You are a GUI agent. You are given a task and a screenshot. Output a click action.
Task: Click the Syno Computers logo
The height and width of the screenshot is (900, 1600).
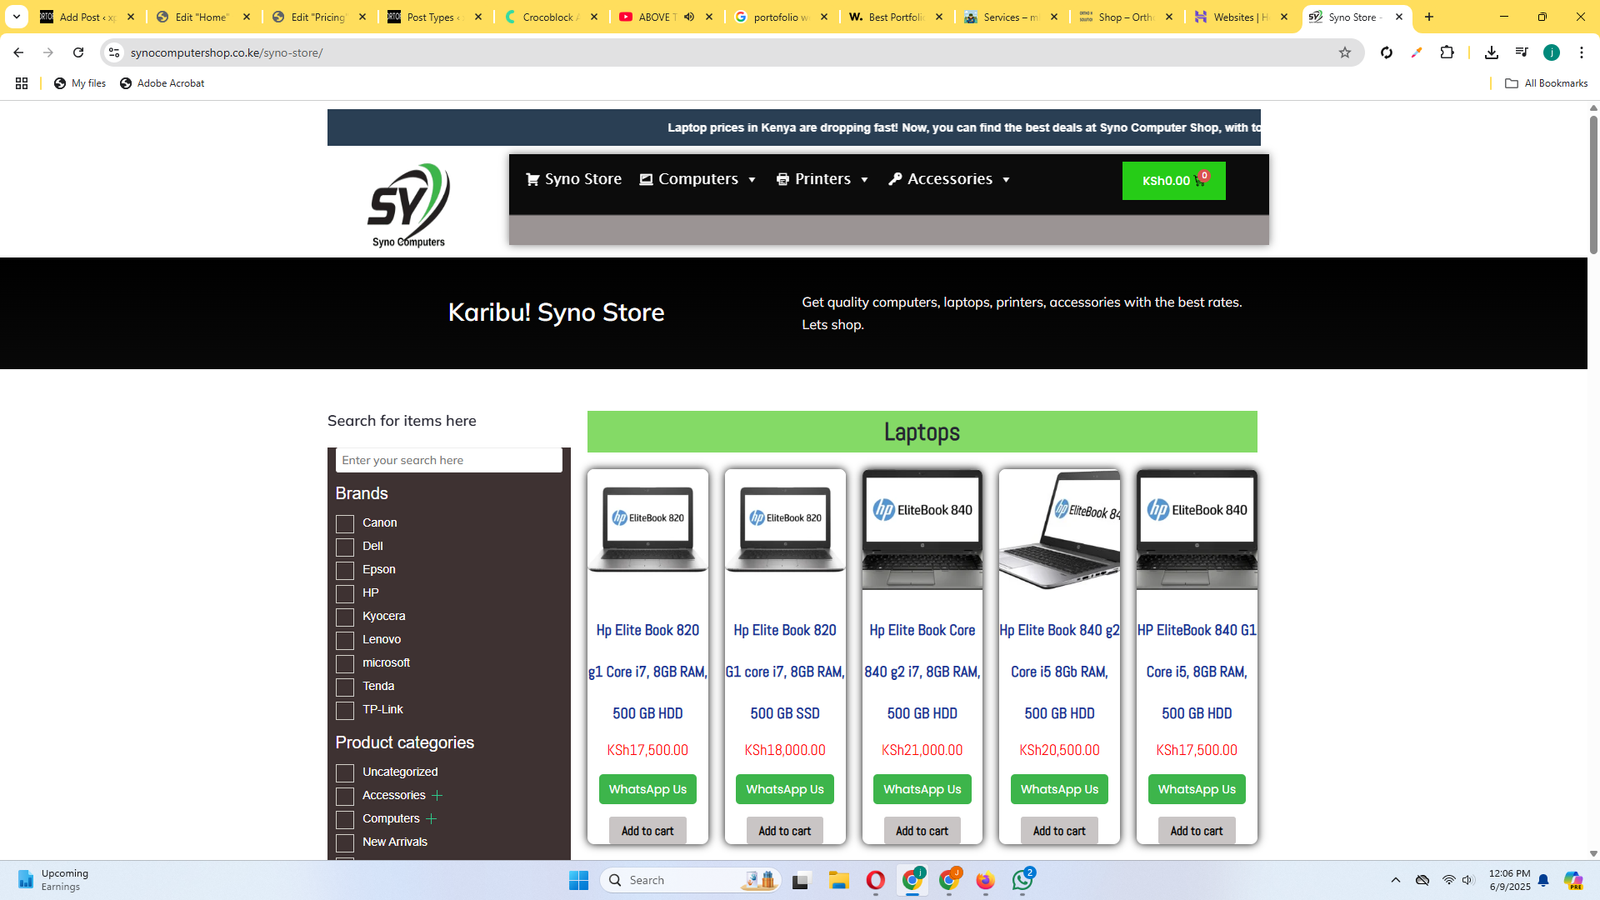coord(409,205)
